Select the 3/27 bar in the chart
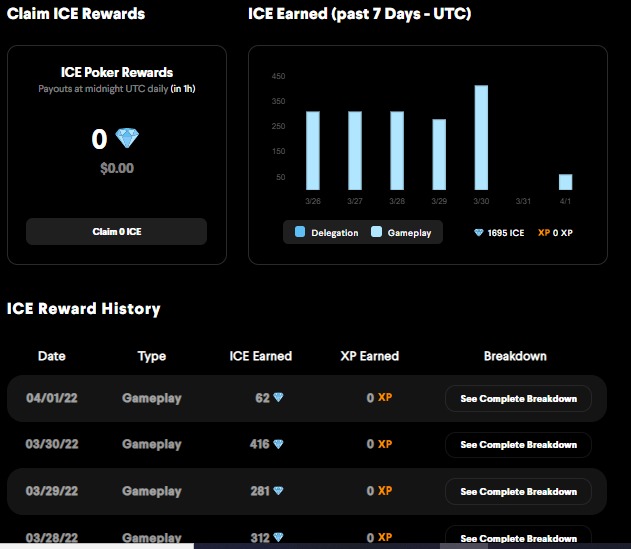The width and height of the screenshot is (631, 549). coord(355,151)
